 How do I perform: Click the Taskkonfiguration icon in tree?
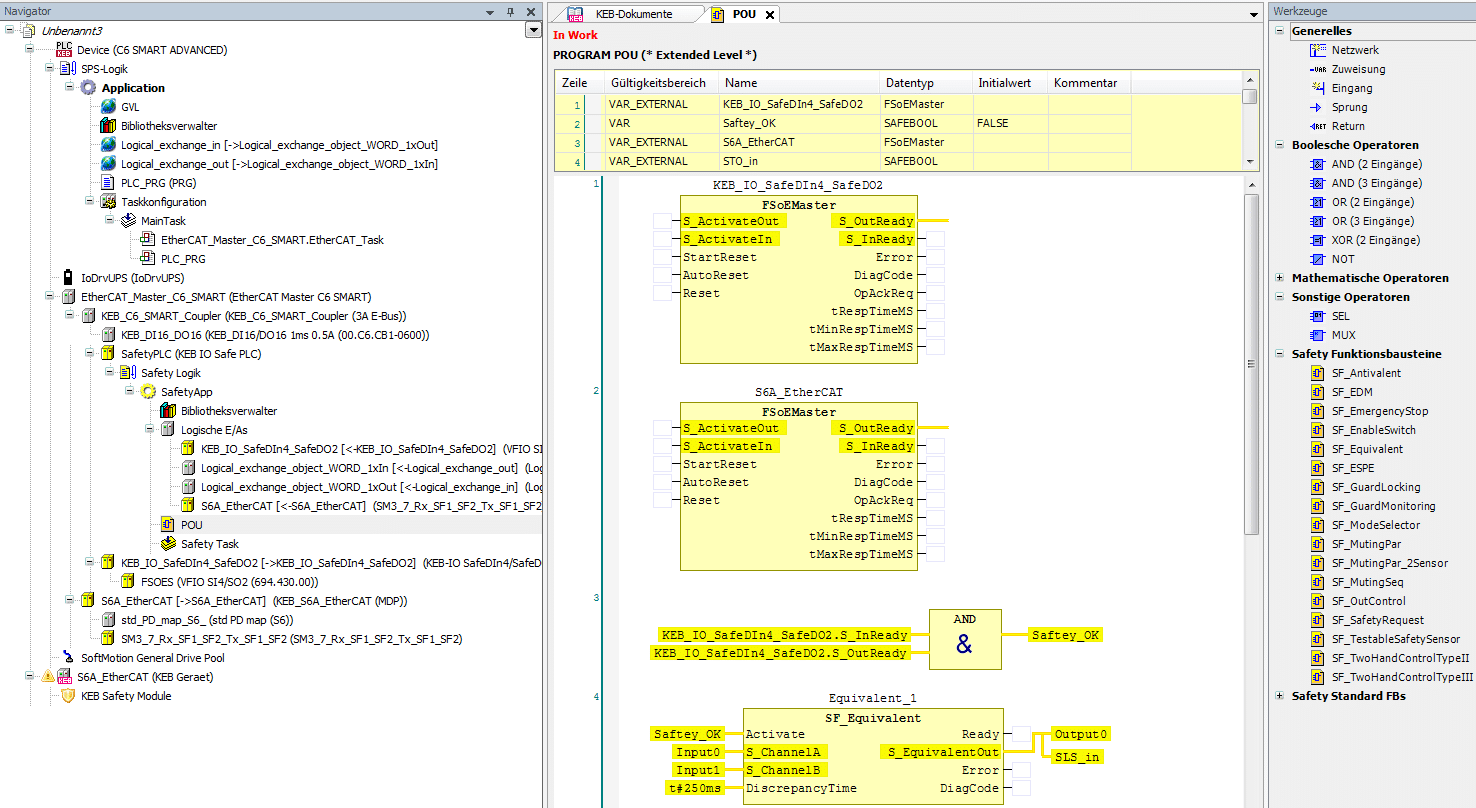click(108, 202)
